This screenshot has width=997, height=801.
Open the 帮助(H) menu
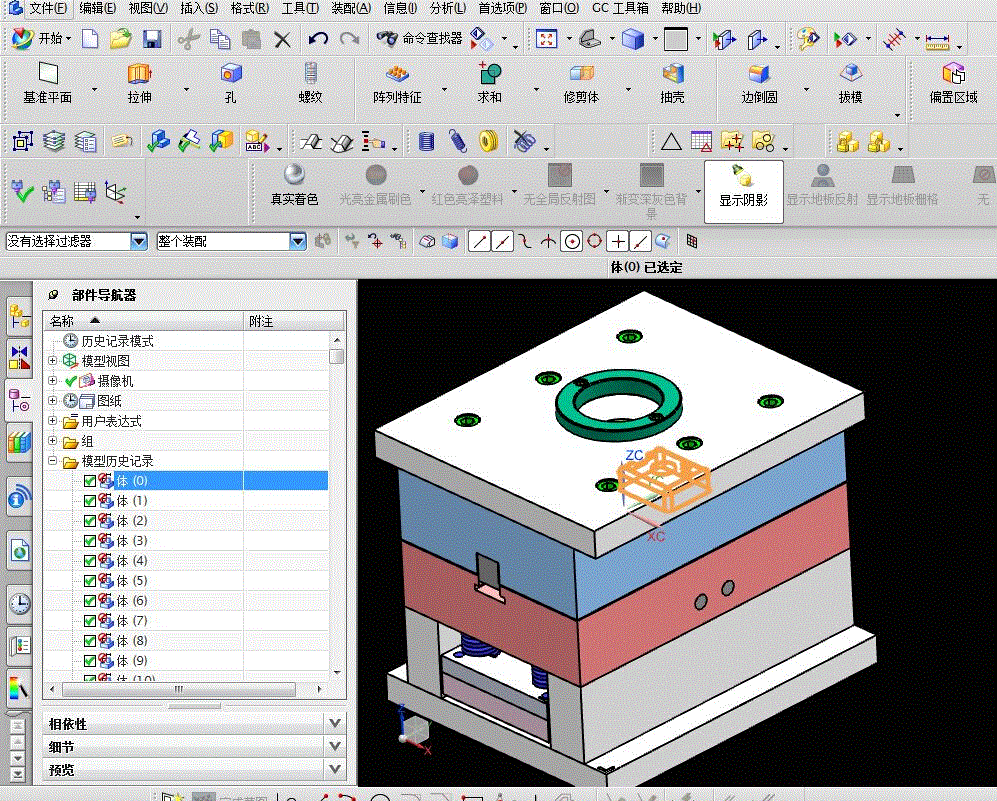pos(680,8)
